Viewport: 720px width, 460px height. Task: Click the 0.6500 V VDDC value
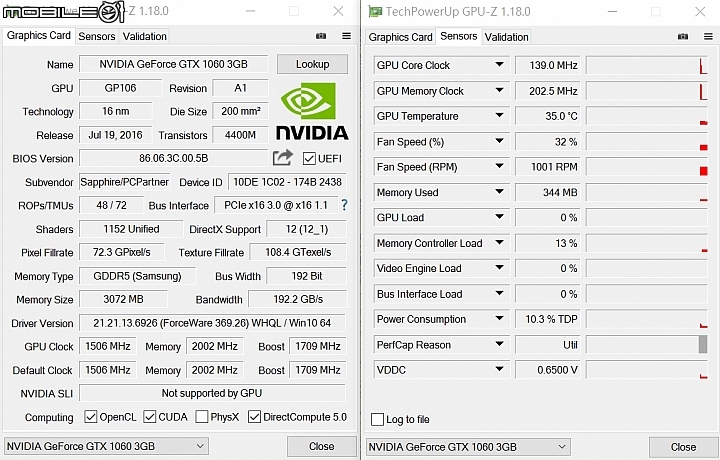pyautogui.click(x=548, y=370)
